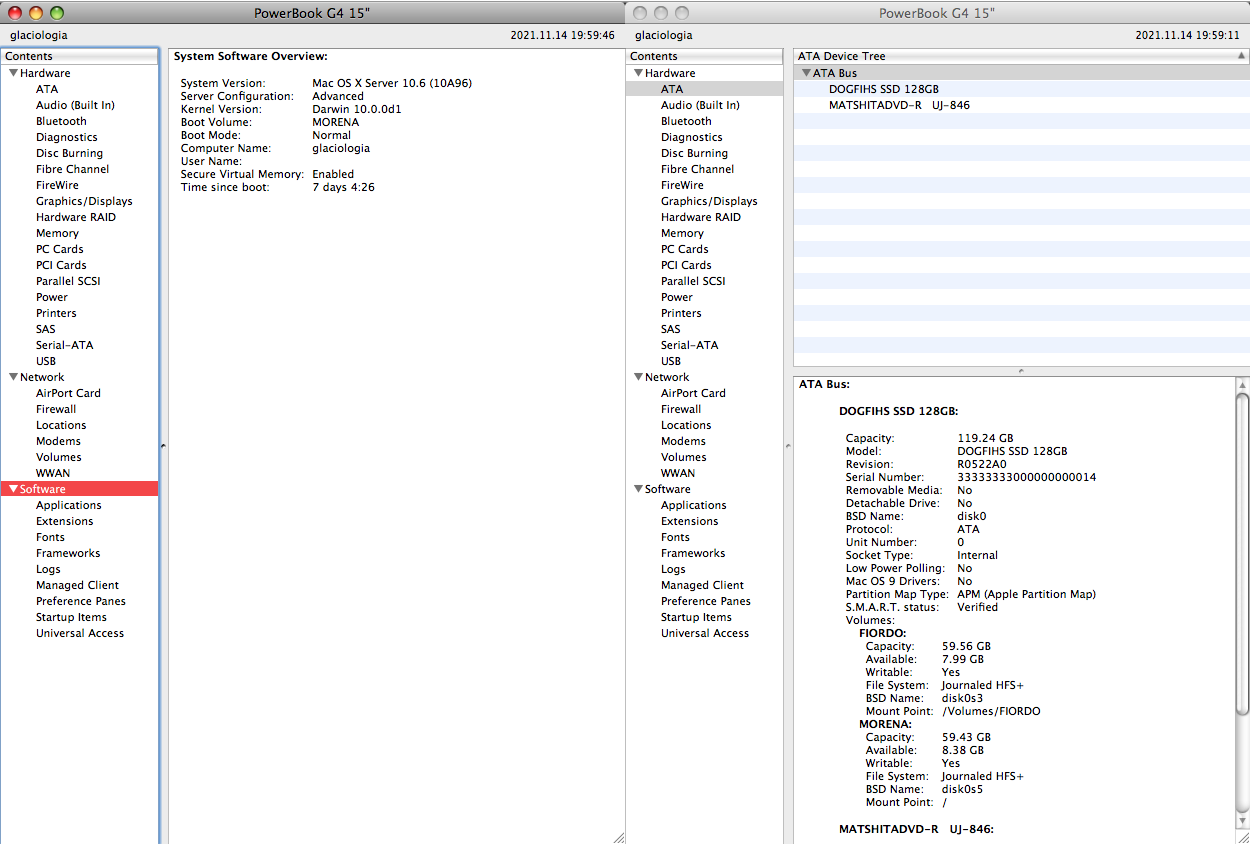Select Graphics/Displays in right window

tap(709, 201)
